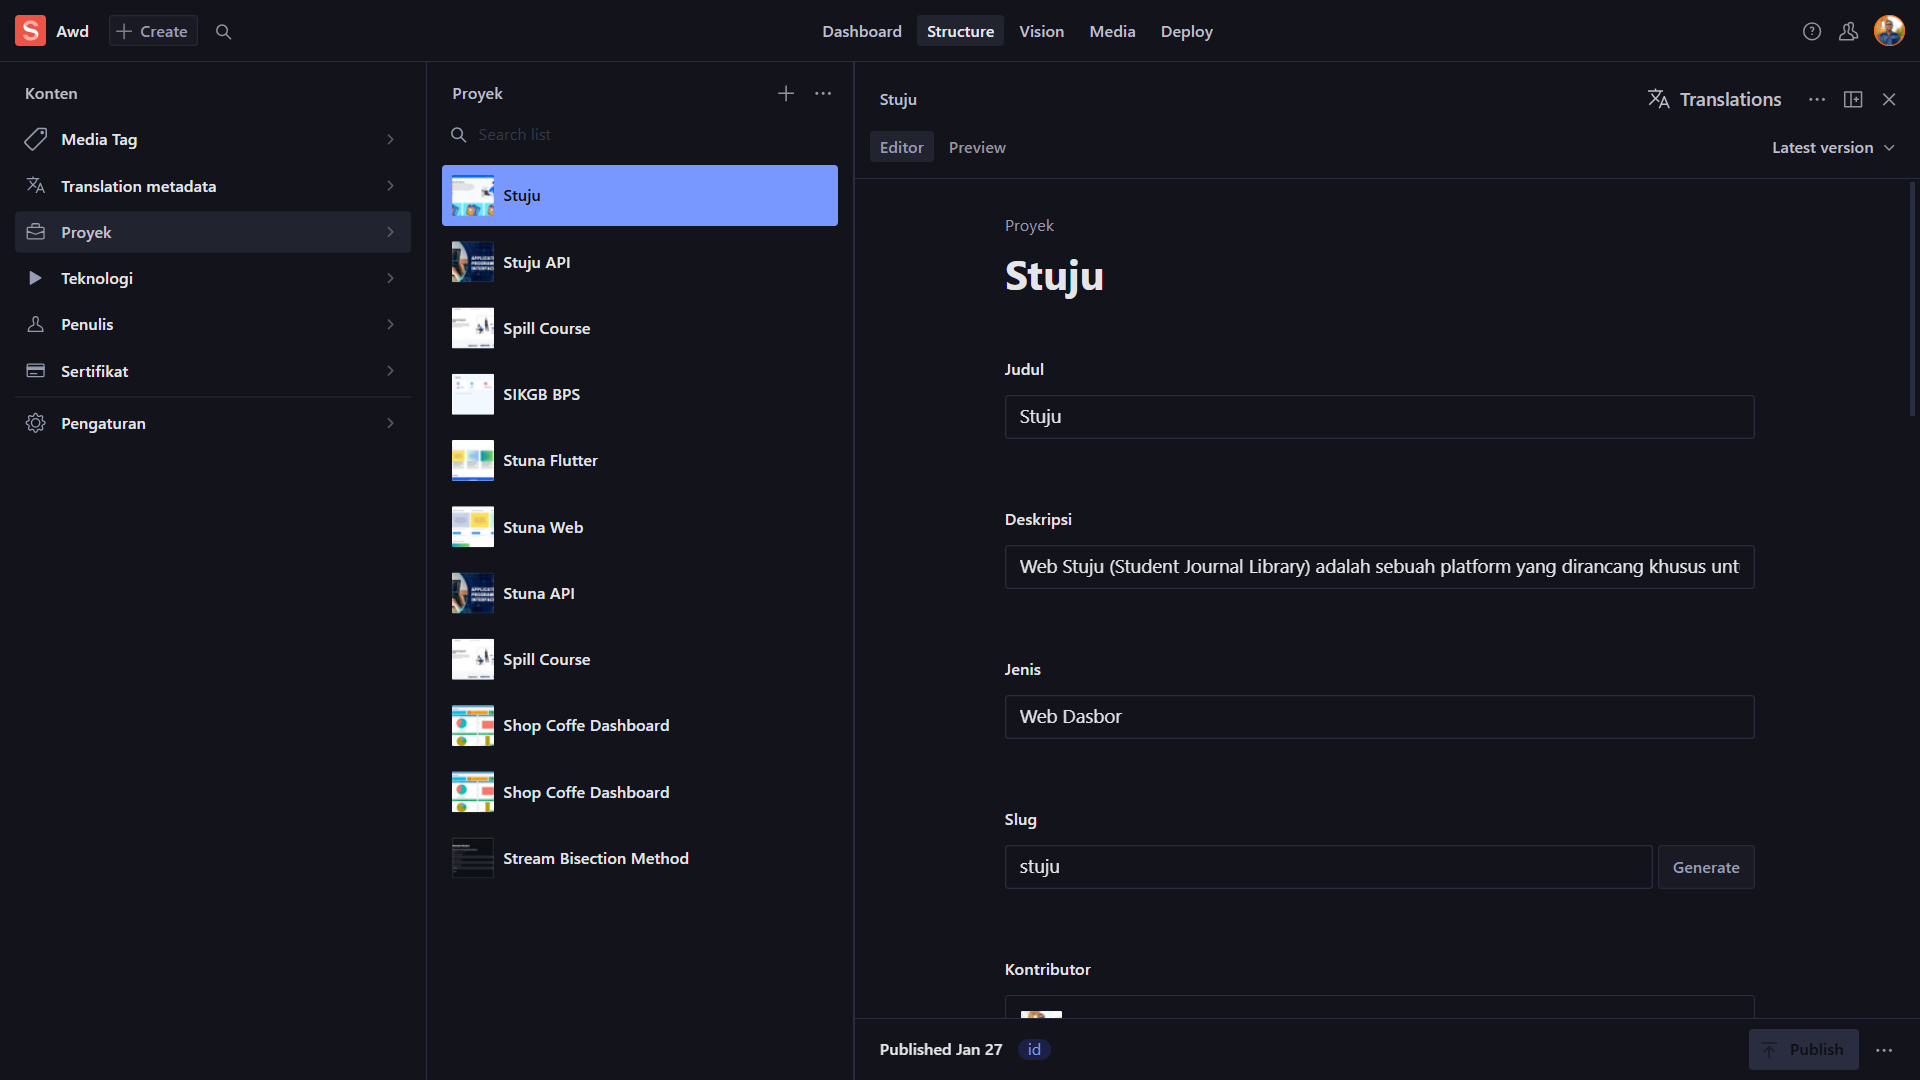Click the Stream Bisection Method thumbnail

[x=473, y=858]
